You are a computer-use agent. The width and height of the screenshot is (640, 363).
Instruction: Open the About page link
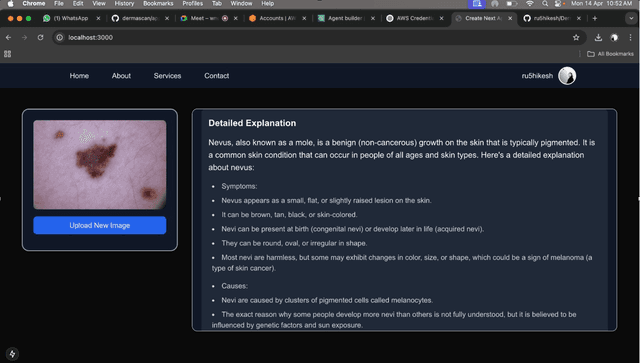[121, 76]
